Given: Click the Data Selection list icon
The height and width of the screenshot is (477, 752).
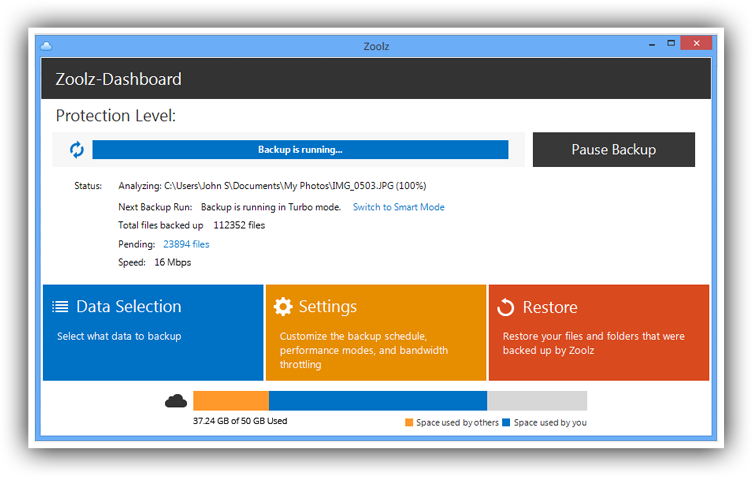Looking at the screenshot, I should click(60, 306).
